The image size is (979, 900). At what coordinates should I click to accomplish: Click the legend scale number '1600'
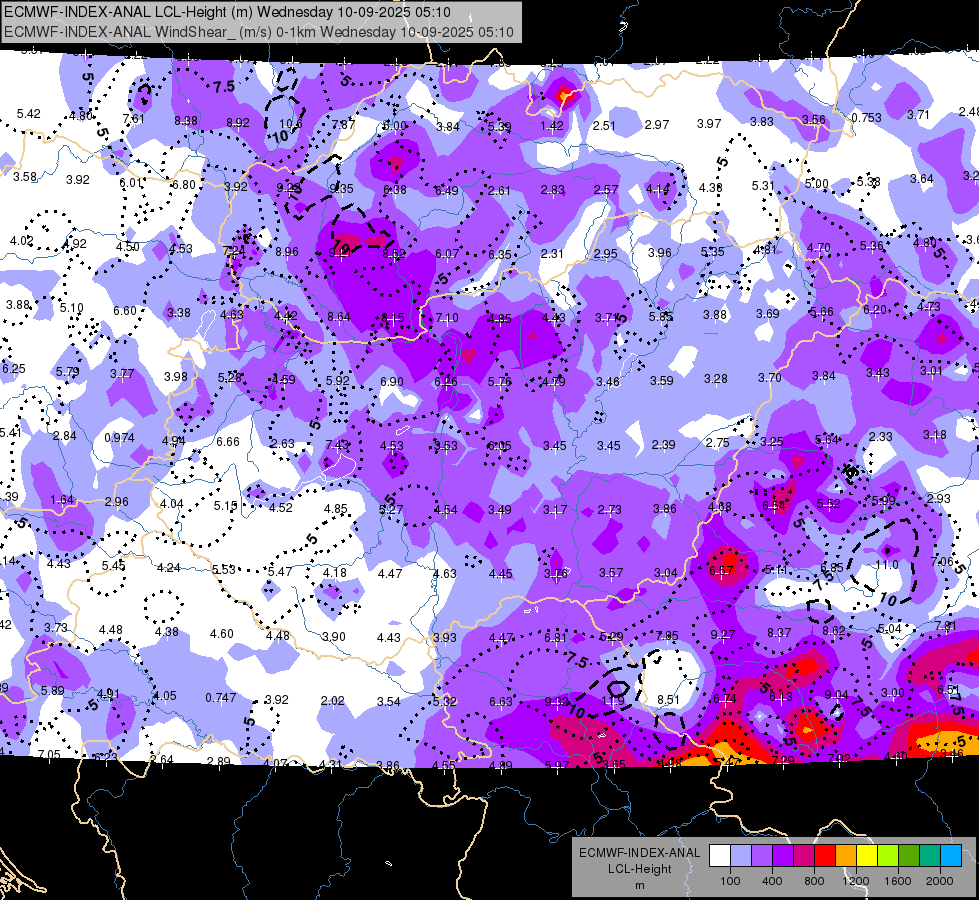pos(897,881)
